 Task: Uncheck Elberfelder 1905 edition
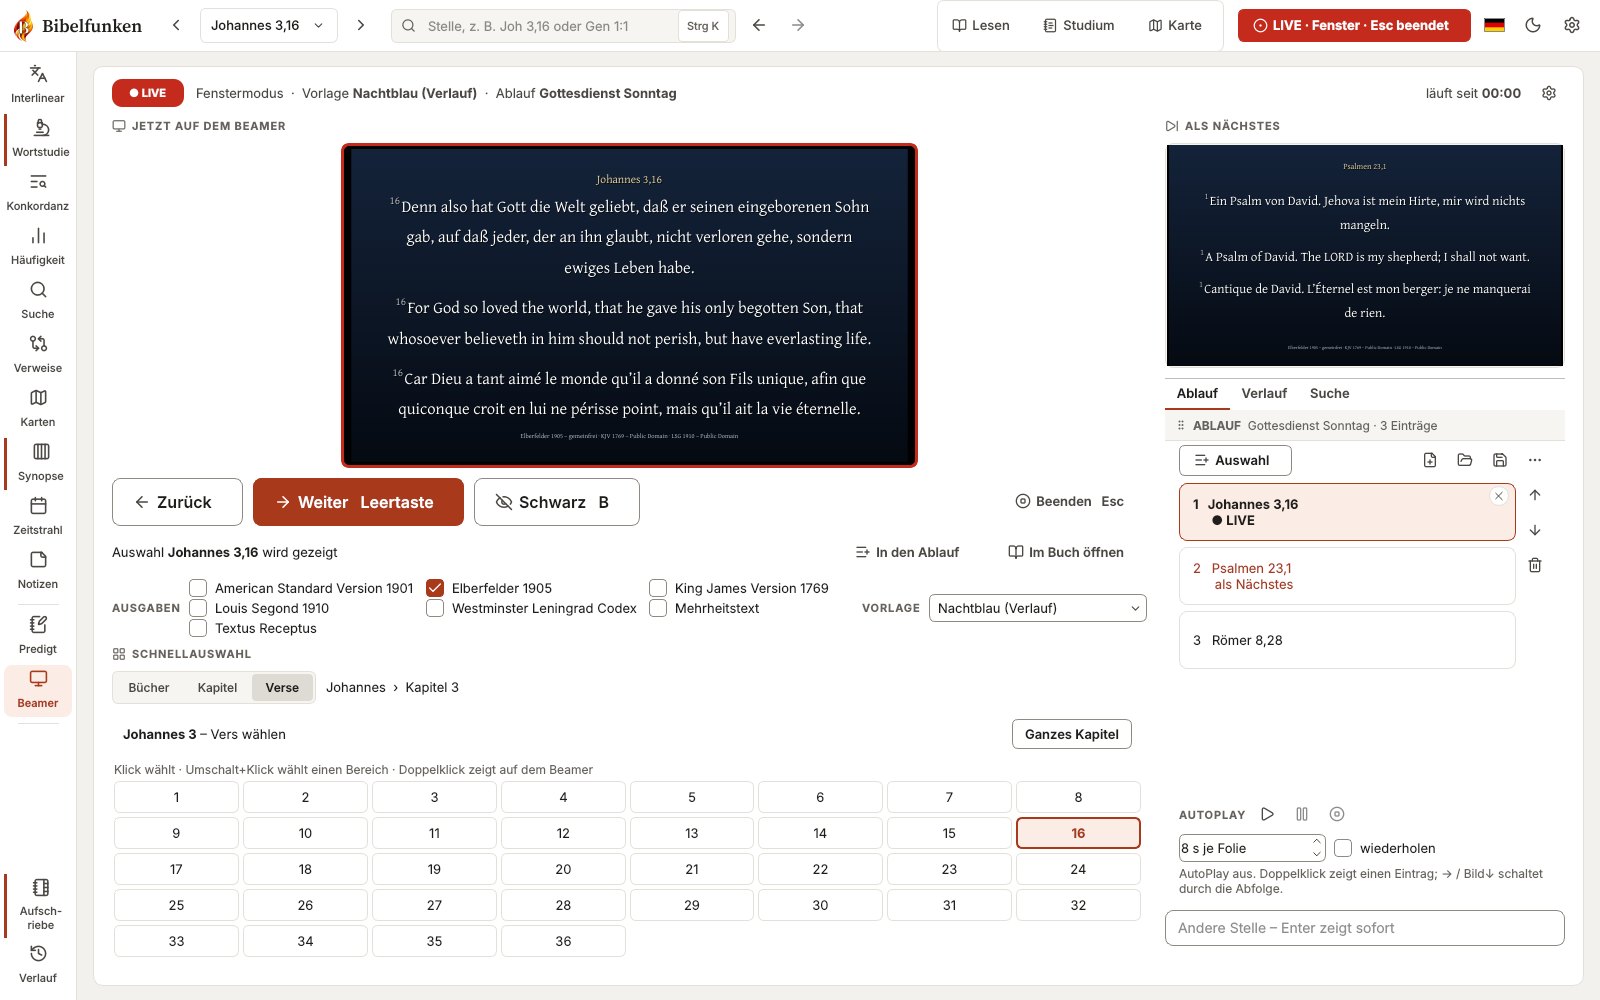(x=435, y=588)
